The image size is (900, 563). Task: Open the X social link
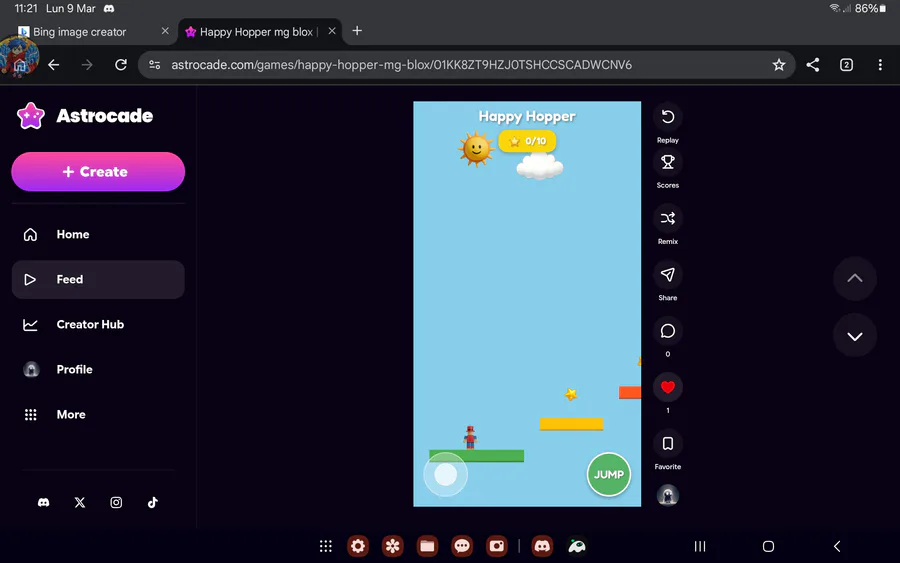[x=80, y=503]
